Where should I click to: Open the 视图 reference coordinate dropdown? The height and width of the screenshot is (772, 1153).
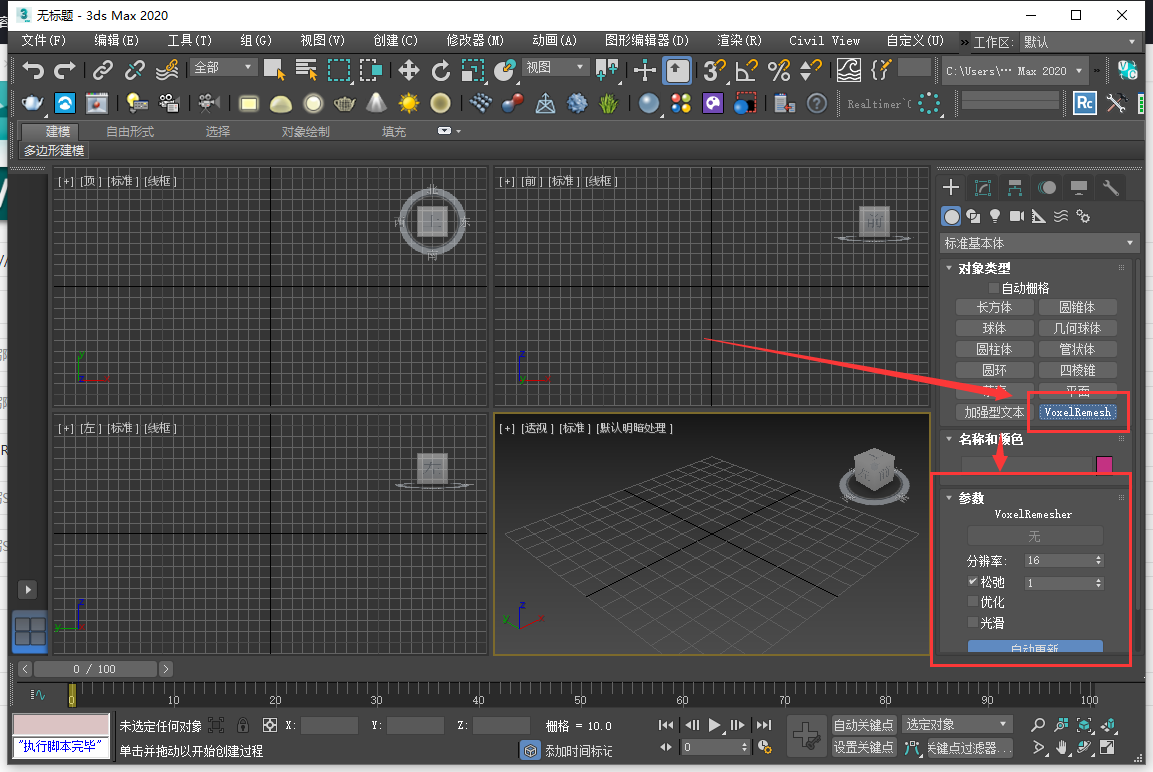pyautogui.click(x=555, y=68)
